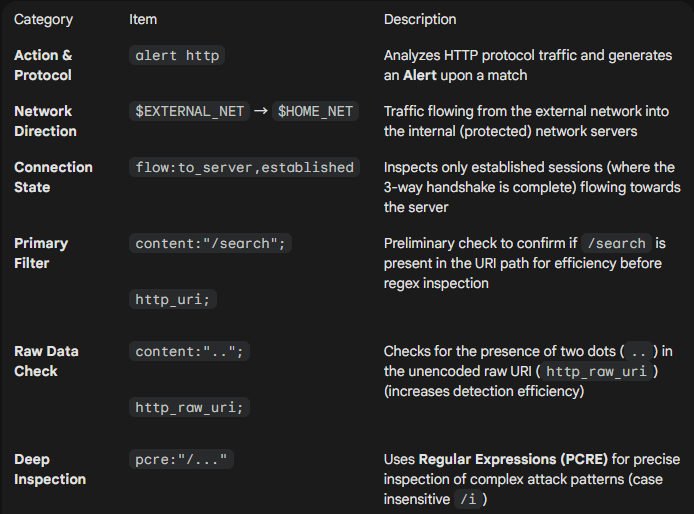Click the /i code chip in Description
The image size is (694, 514).
(x=467, y=499)
